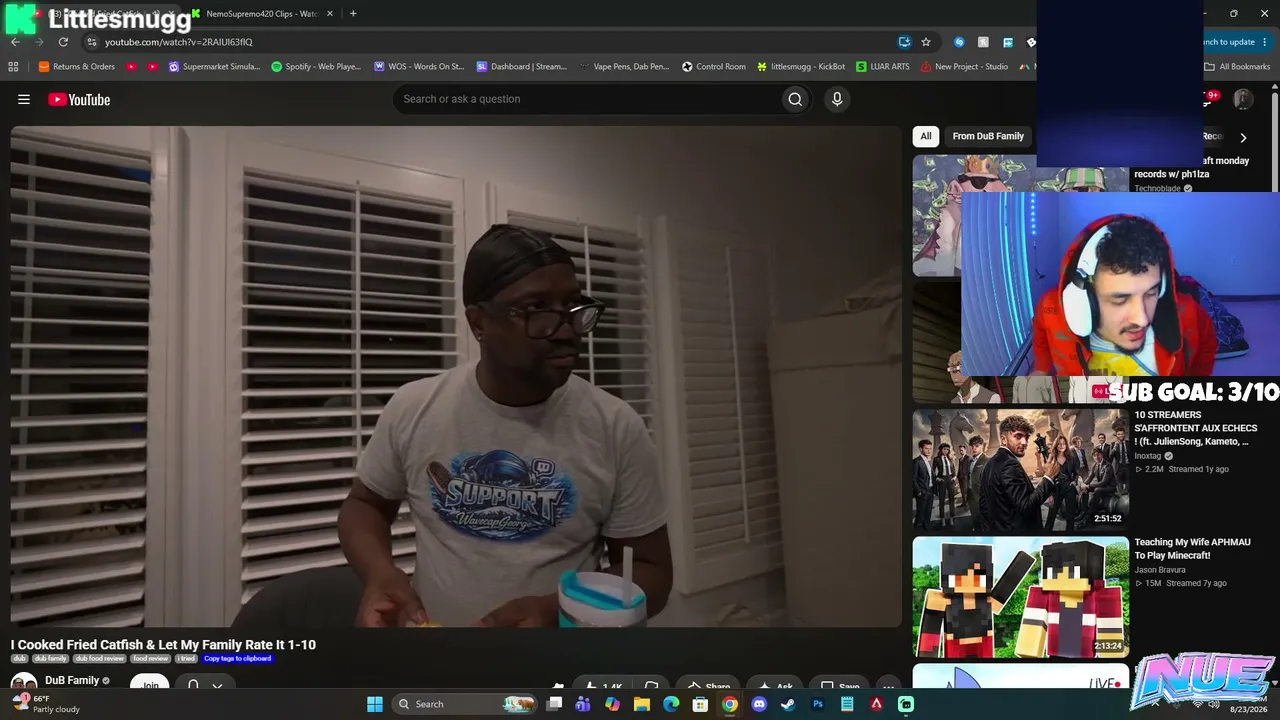Open the Teaching My Wife APHMAU thumbnail
The image size is (1280, 720).
pyautogui.click(x=1021, y=597)
